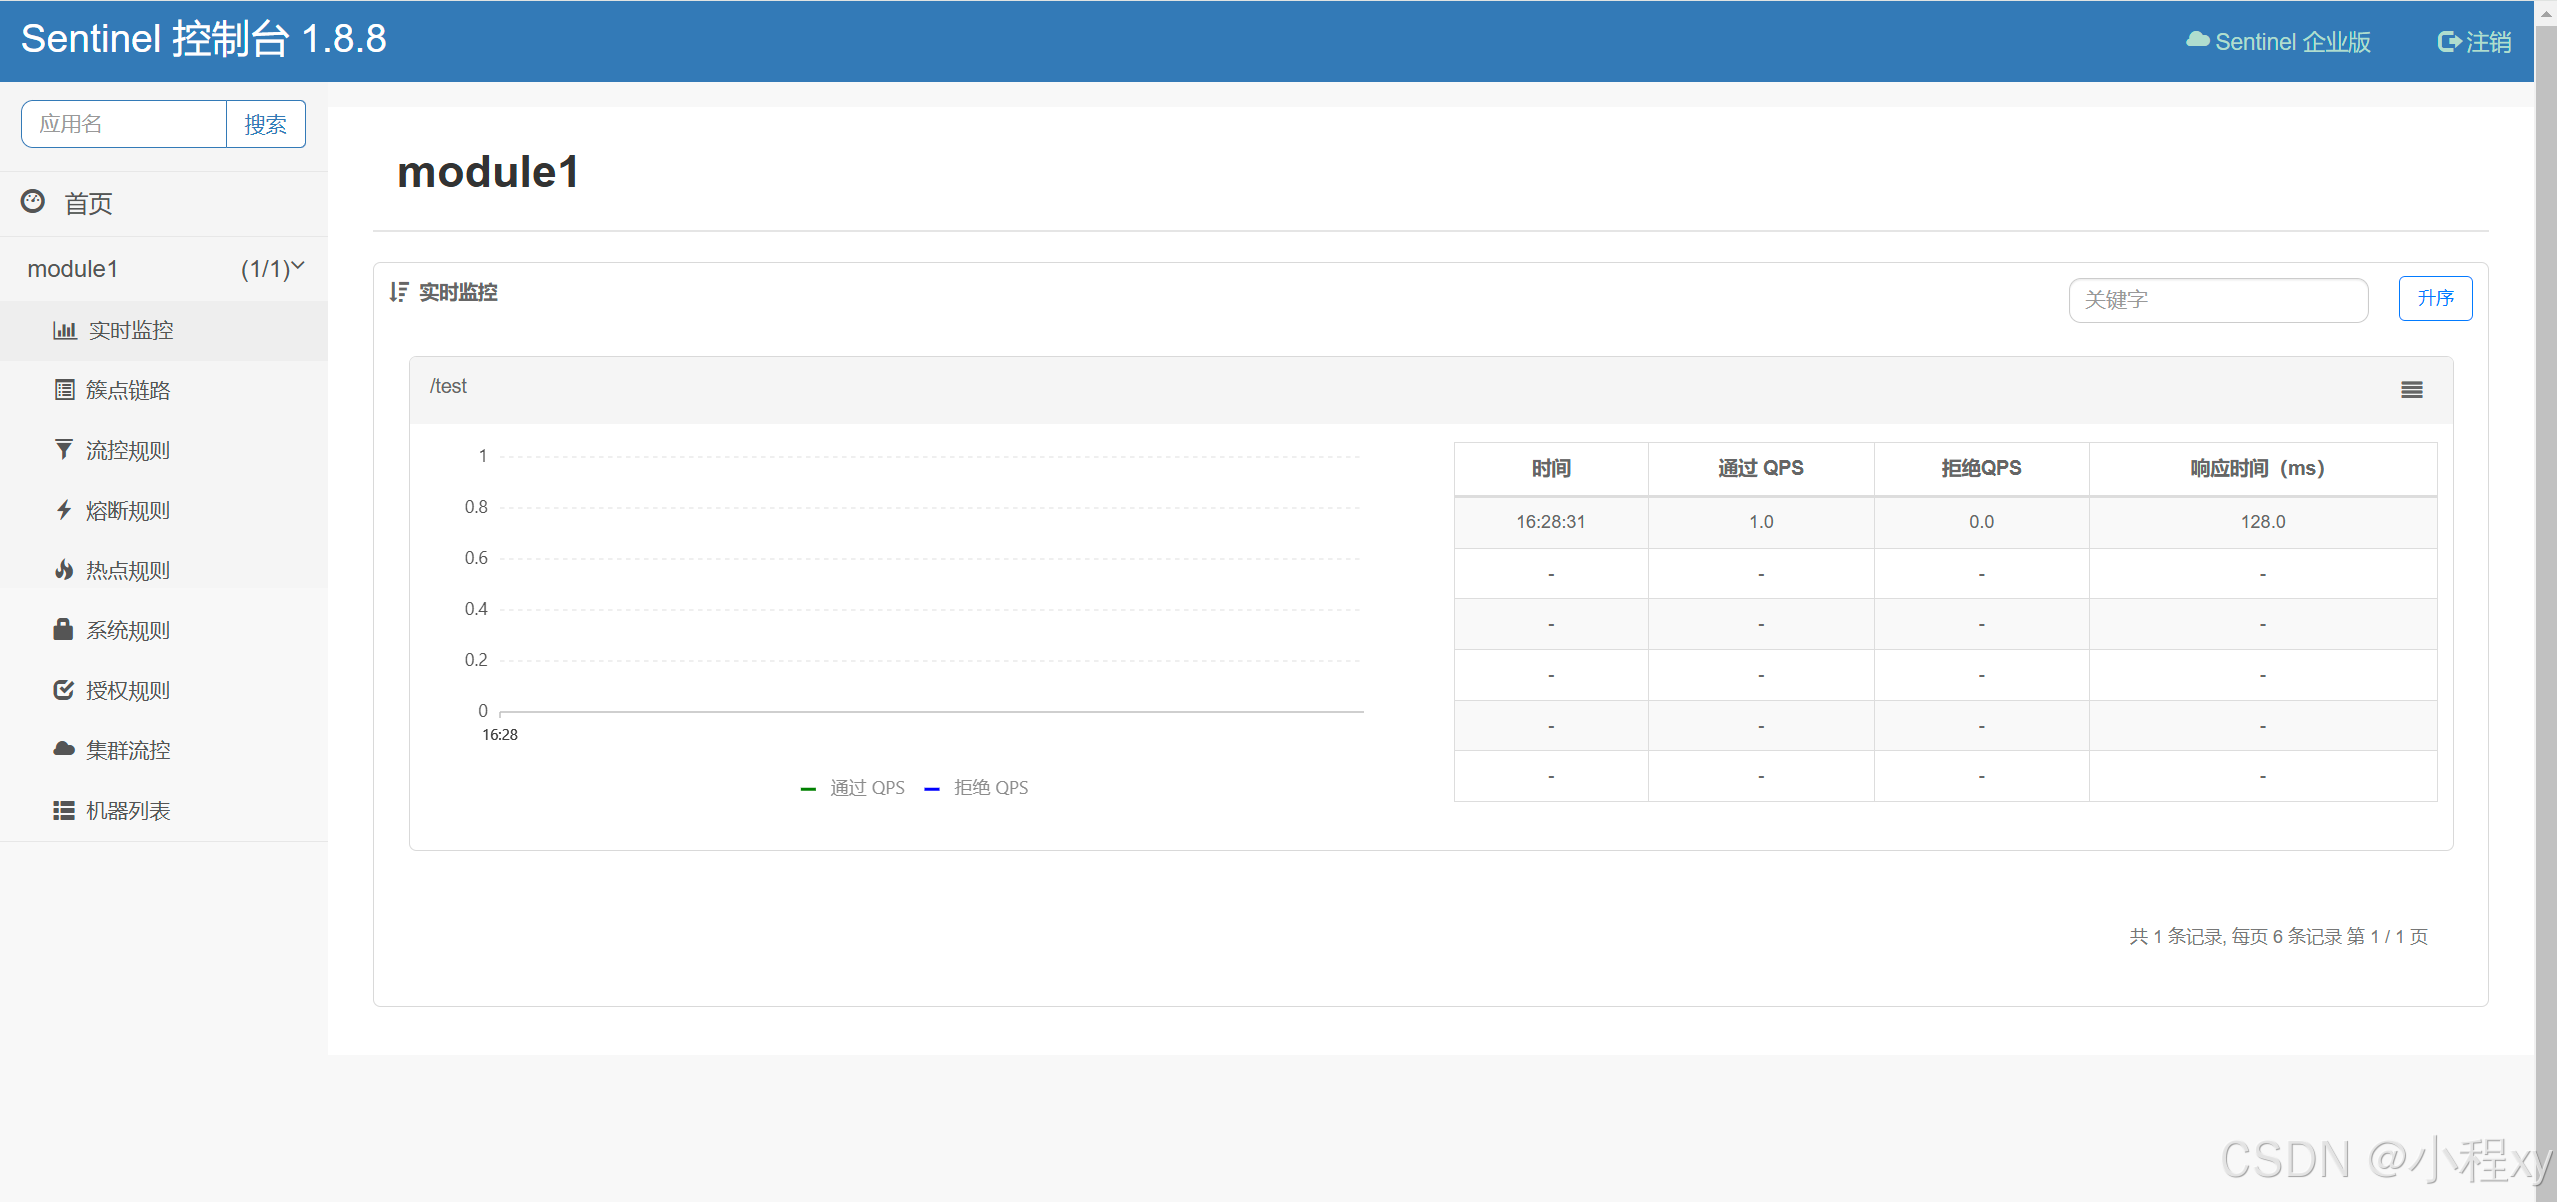Click the logout arrow icon beside 注销
The image size is (2557, 1202).
tap(2449, 41)
